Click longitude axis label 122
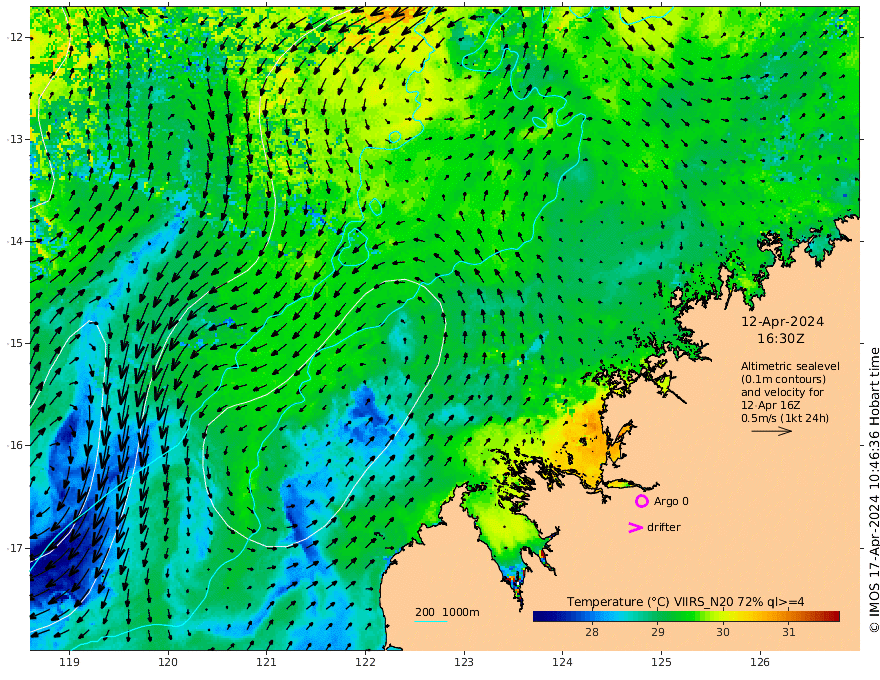The height and width of the screenshot is (680, 880). [x=365, y=663]
